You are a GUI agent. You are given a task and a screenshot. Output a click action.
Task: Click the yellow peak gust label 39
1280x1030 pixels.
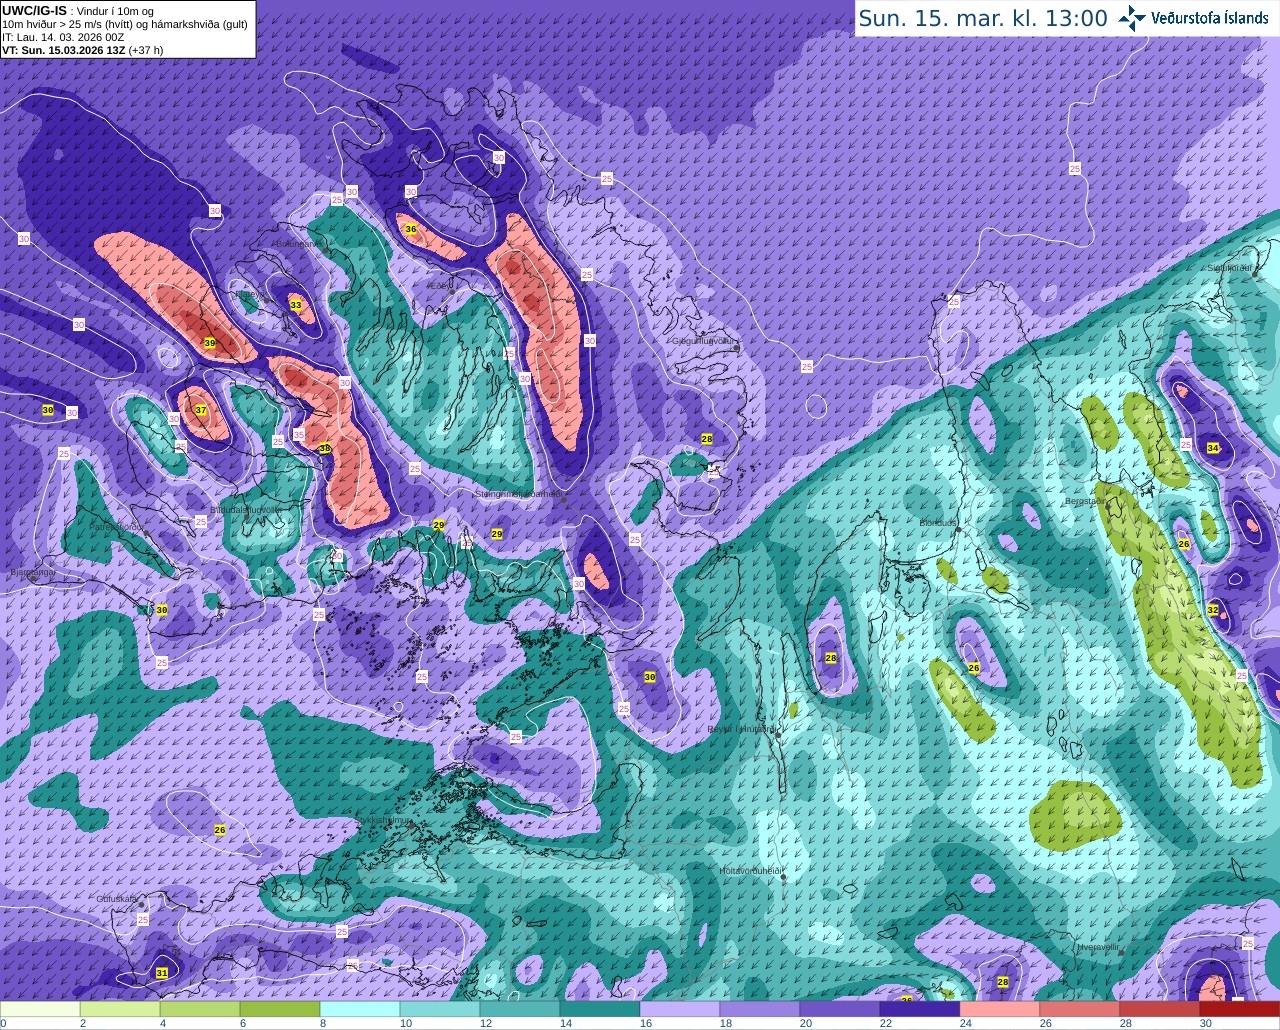click(209, 343)
